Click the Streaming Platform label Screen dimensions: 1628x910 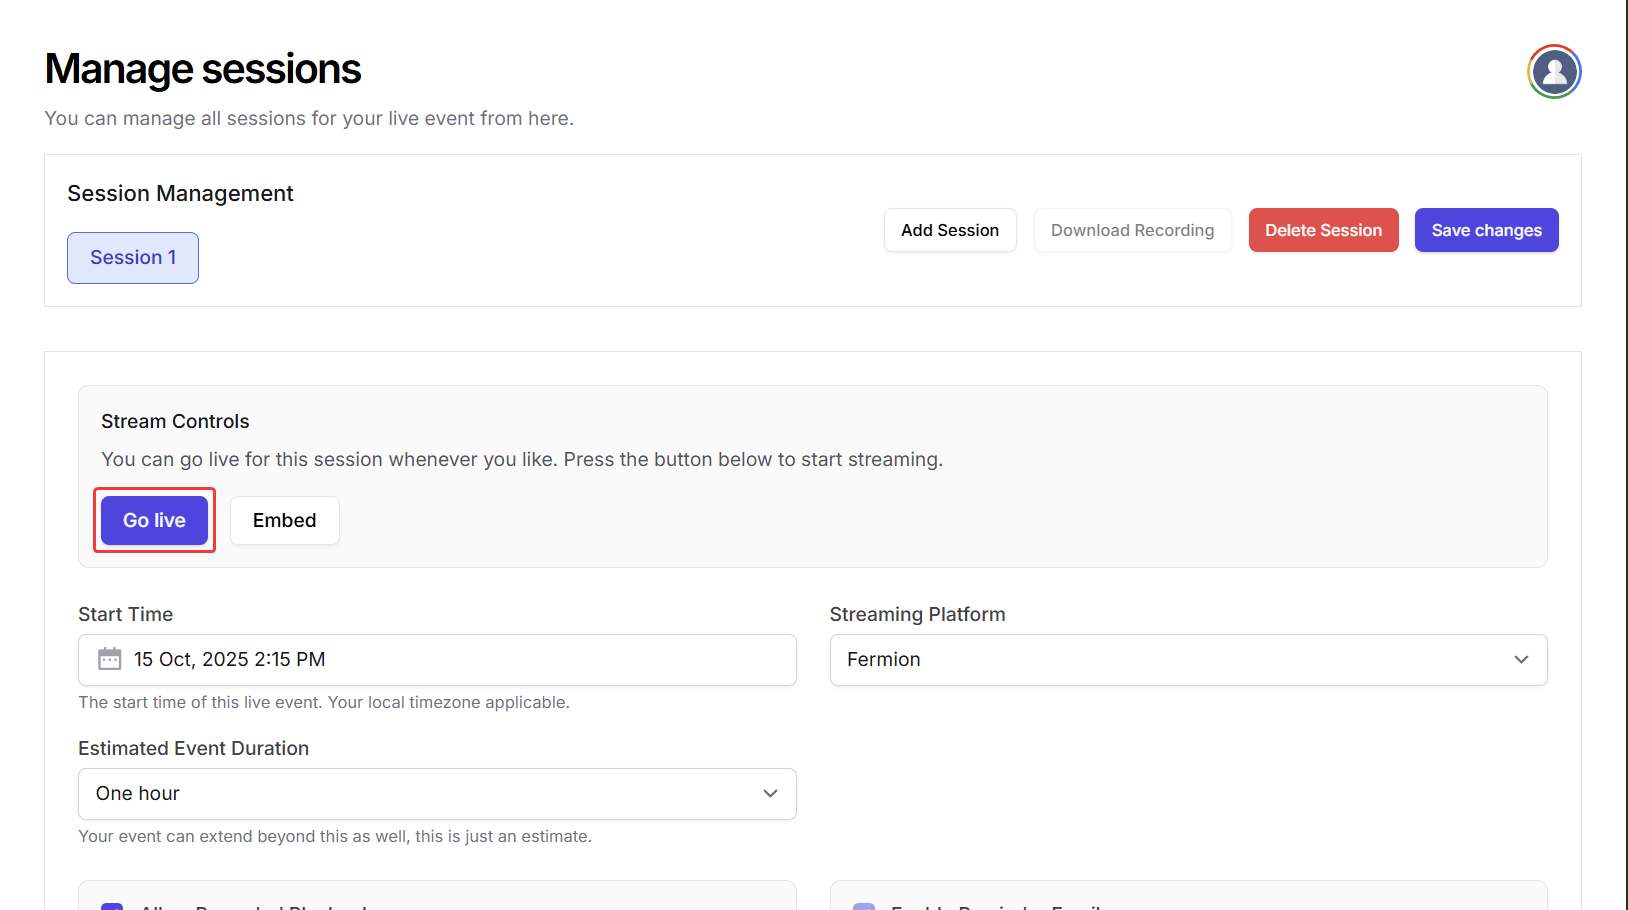[x=917, y=615]
